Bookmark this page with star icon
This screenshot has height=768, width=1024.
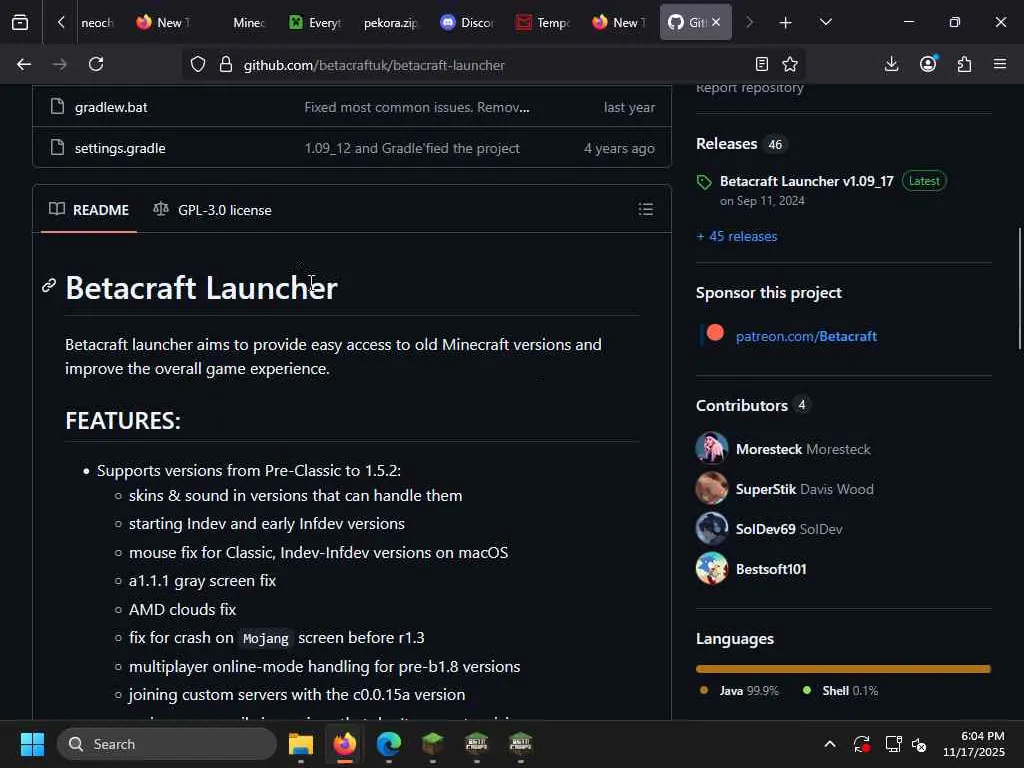click(x=790, y=65)
